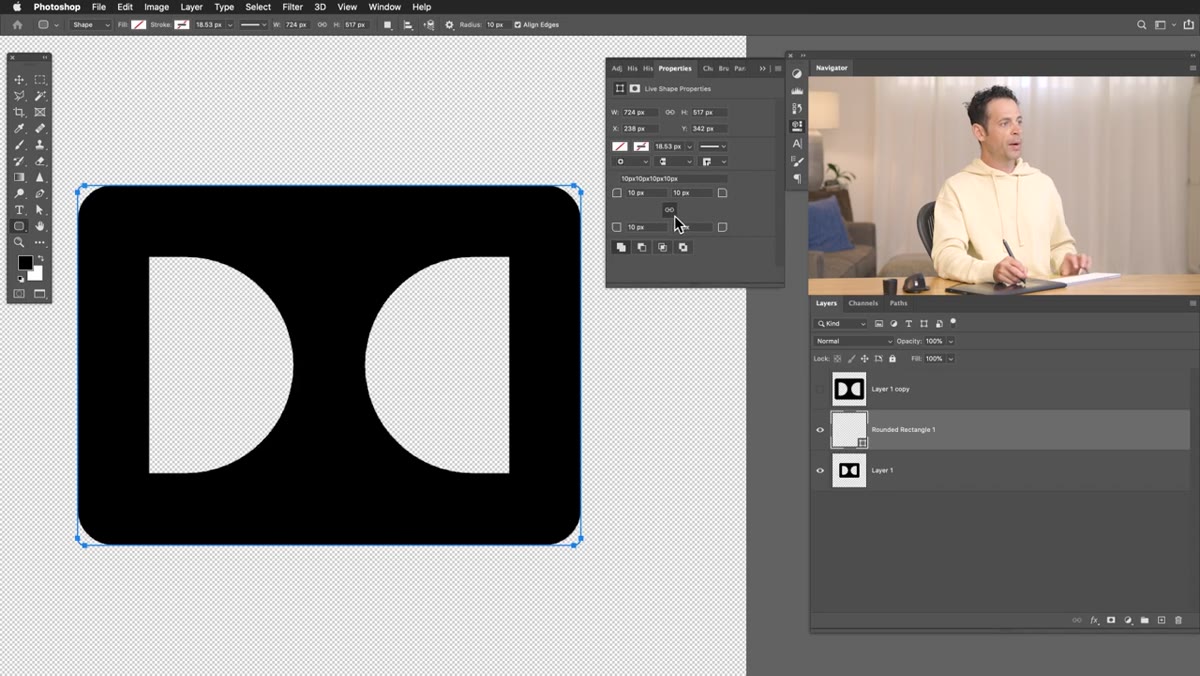
Task: Select the Crop tool
Action: tap(19, 112)
